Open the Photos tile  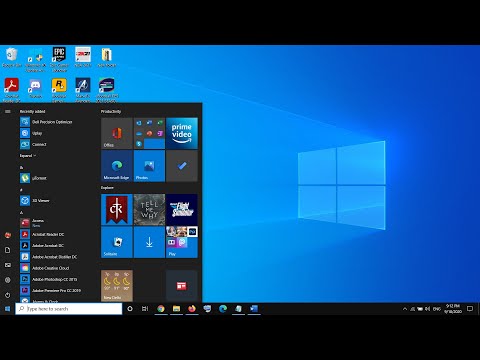[149, 166]
